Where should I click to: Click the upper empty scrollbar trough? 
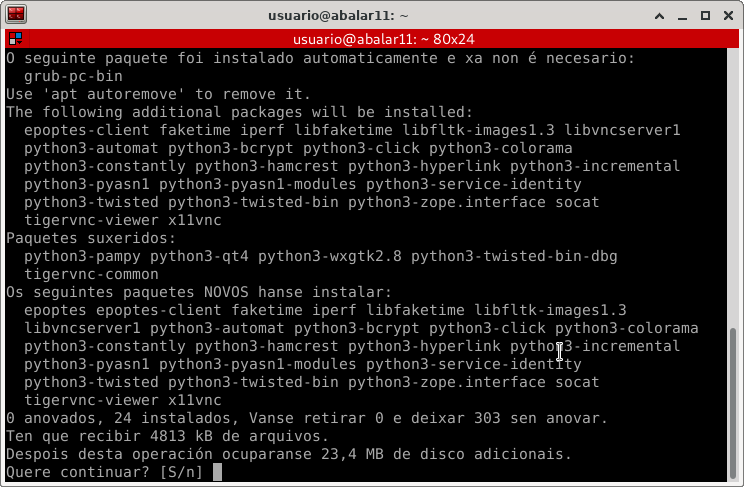(x=737, y=180)
